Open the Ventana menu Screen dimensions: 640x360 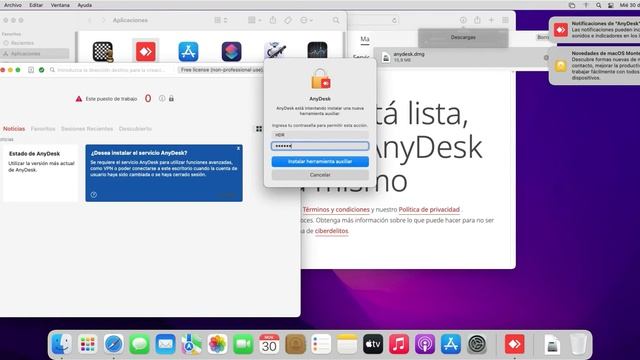click(x=60, y=5)
